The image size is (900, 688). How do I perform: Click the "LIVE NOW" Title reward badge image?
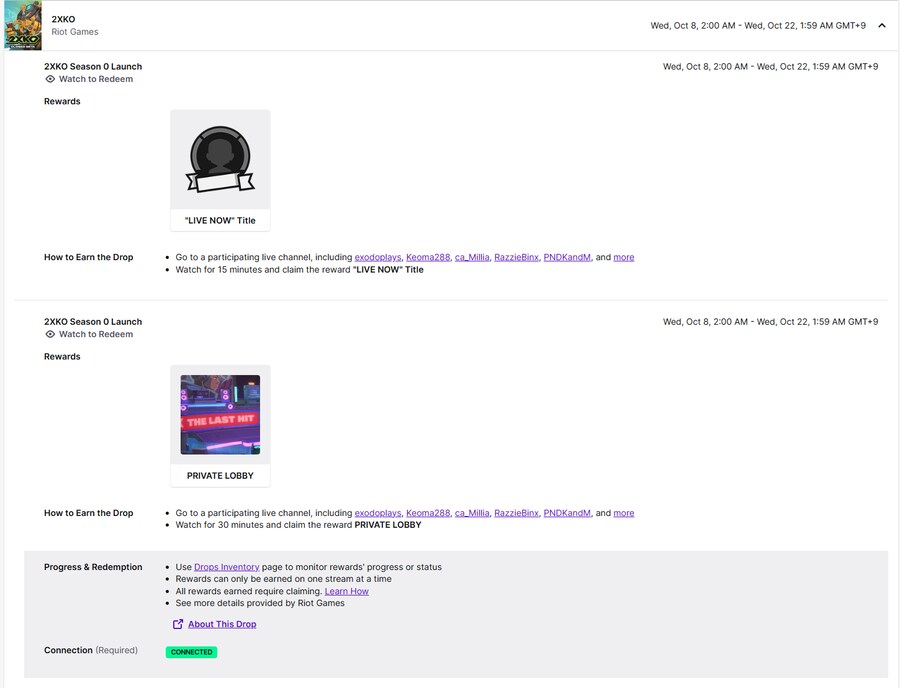220,161
